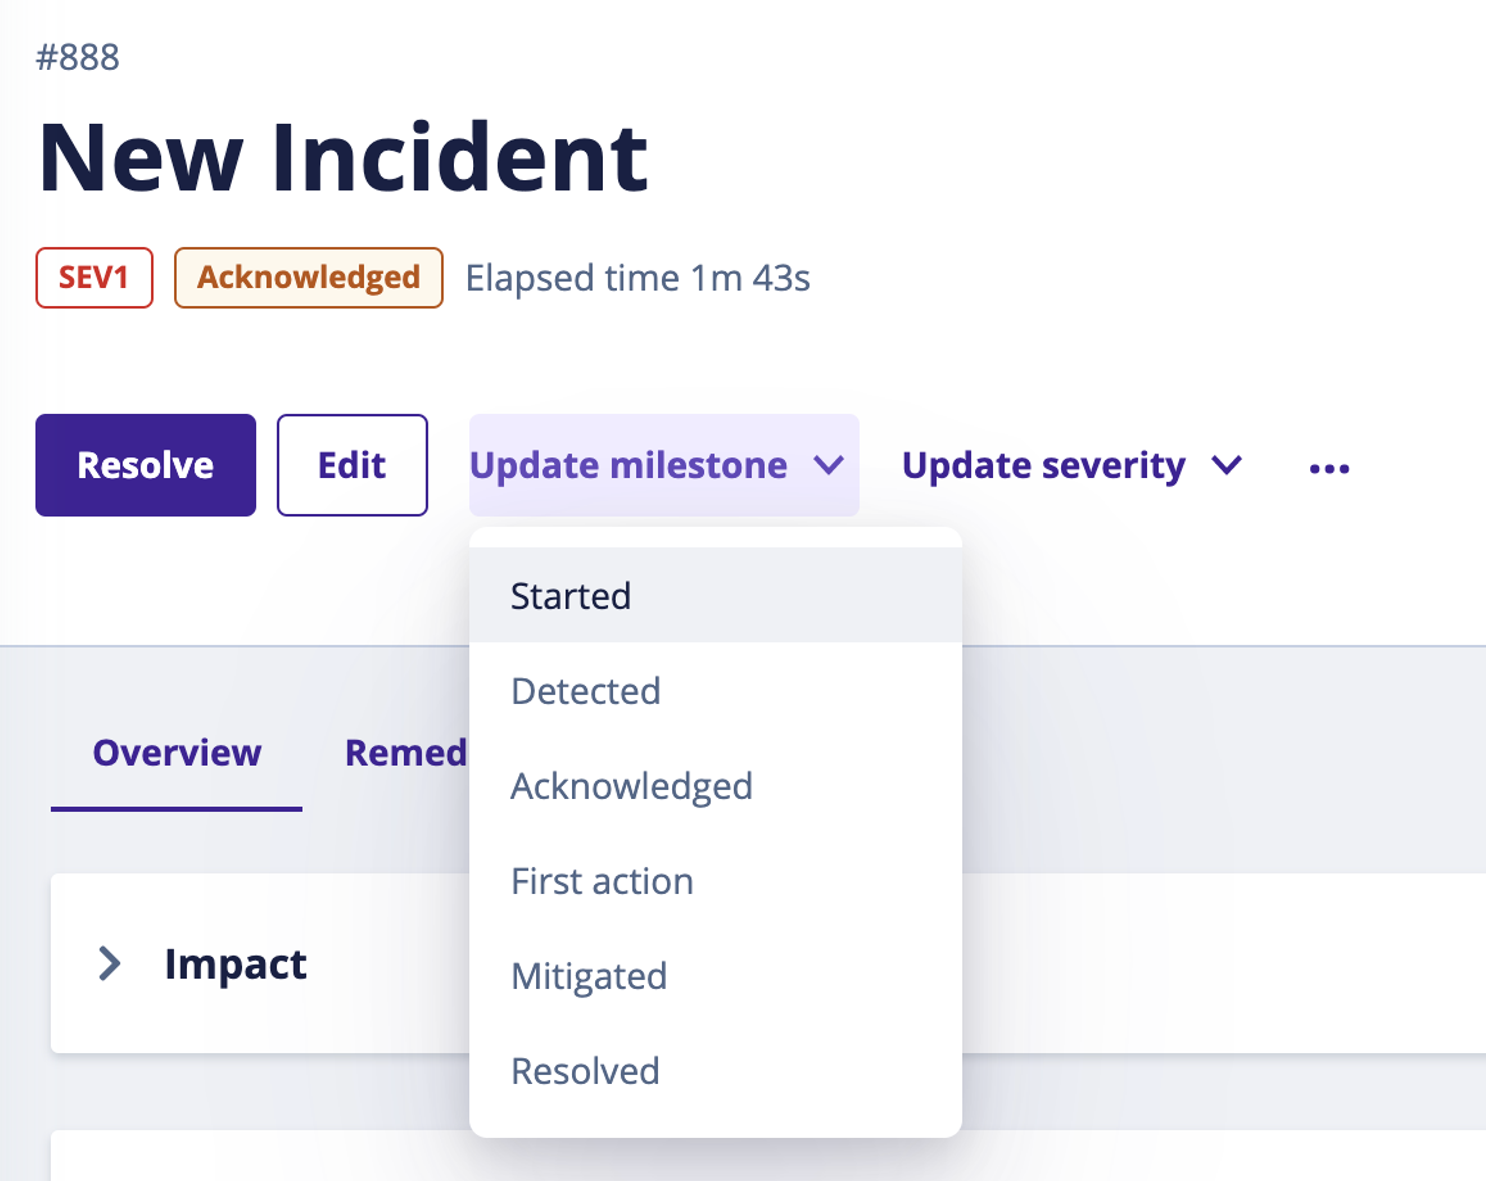Open the Edit incident button
1486x1181 pixels.
coord(352,465)
